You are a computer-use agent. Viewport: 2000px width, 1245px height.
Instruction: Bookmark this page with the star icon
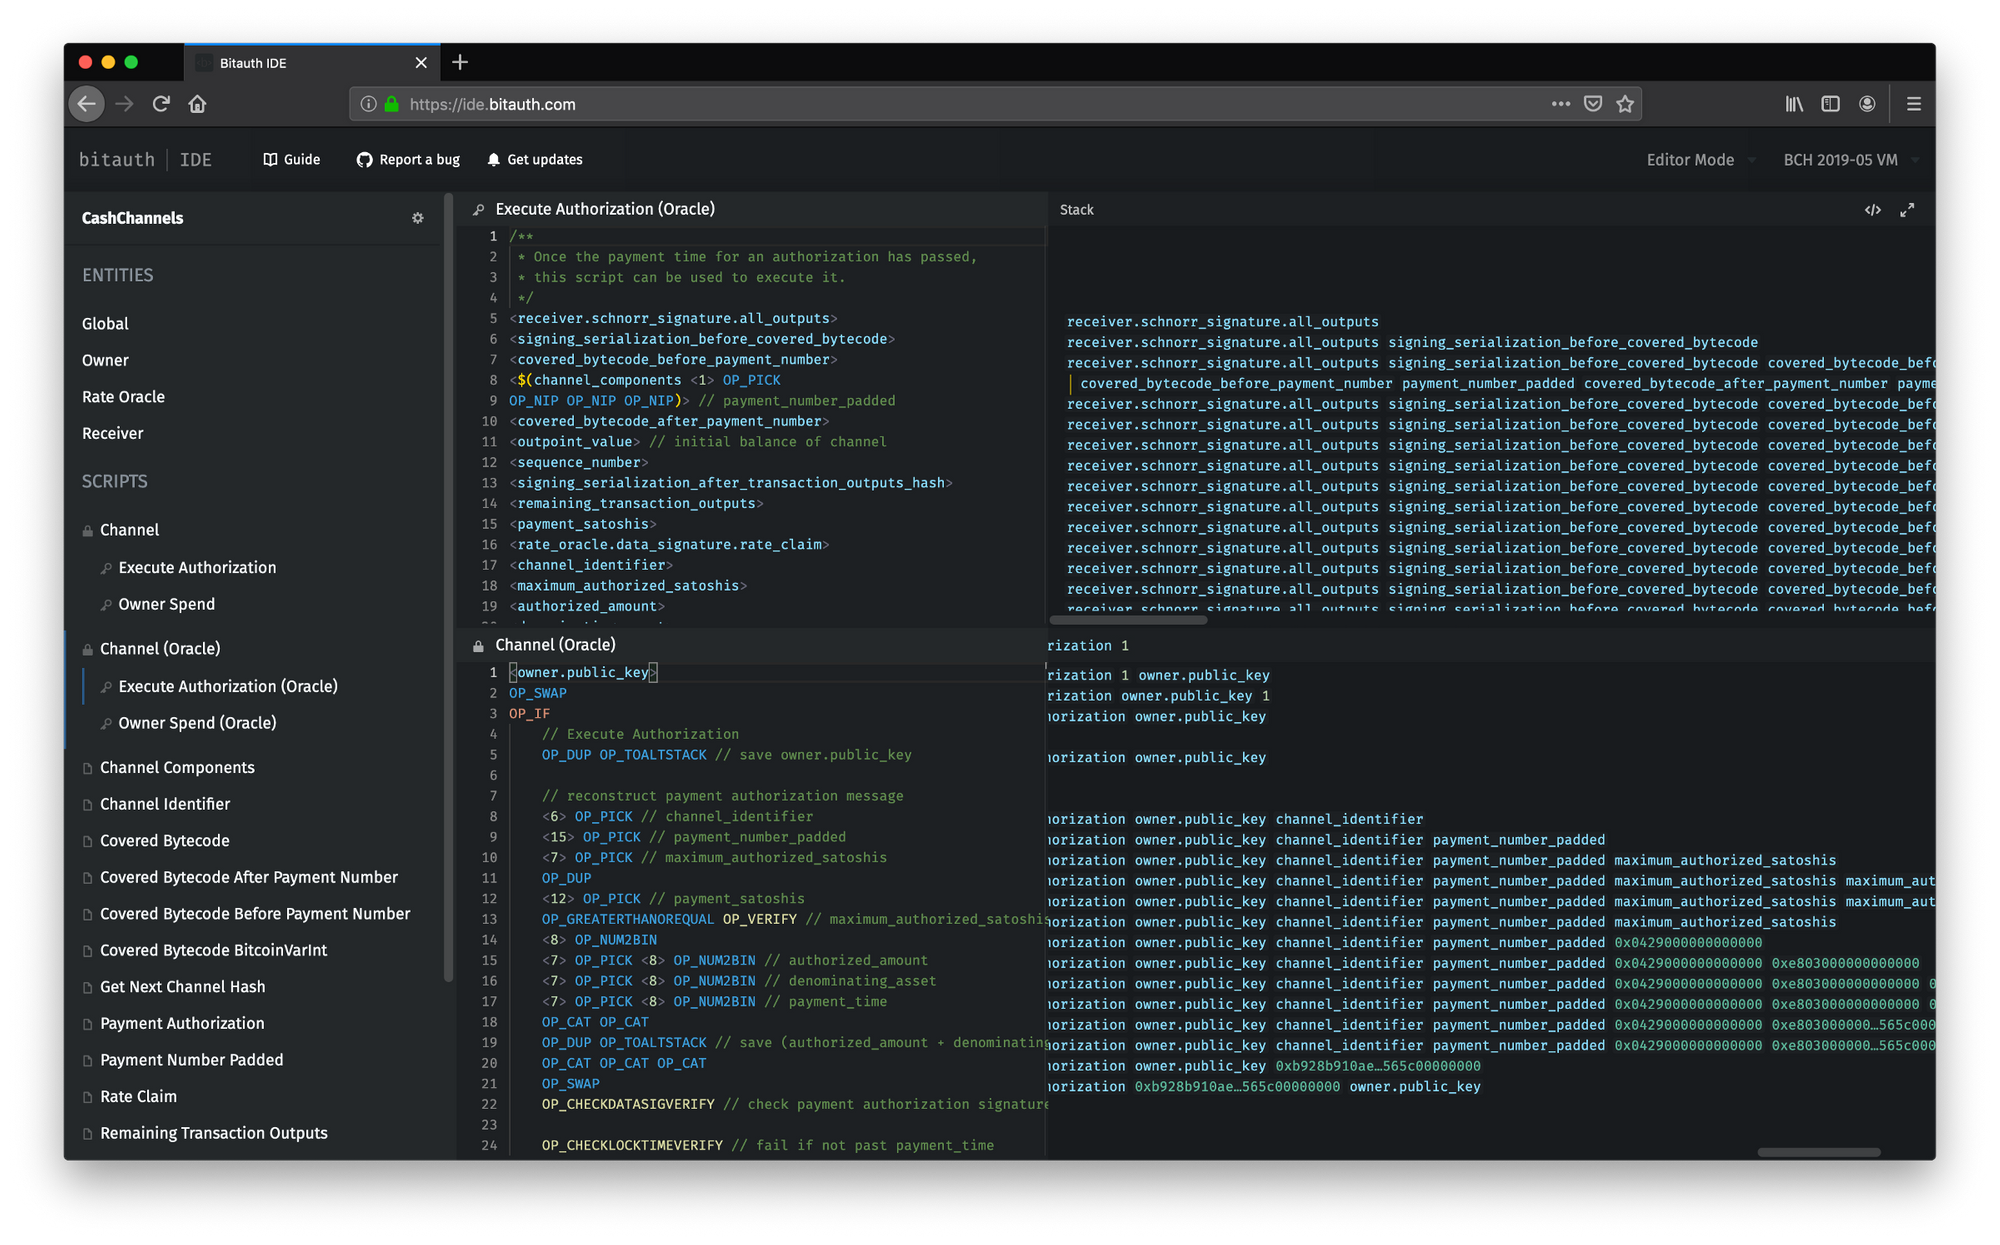pyautogui.click(x=1624, y=103)
